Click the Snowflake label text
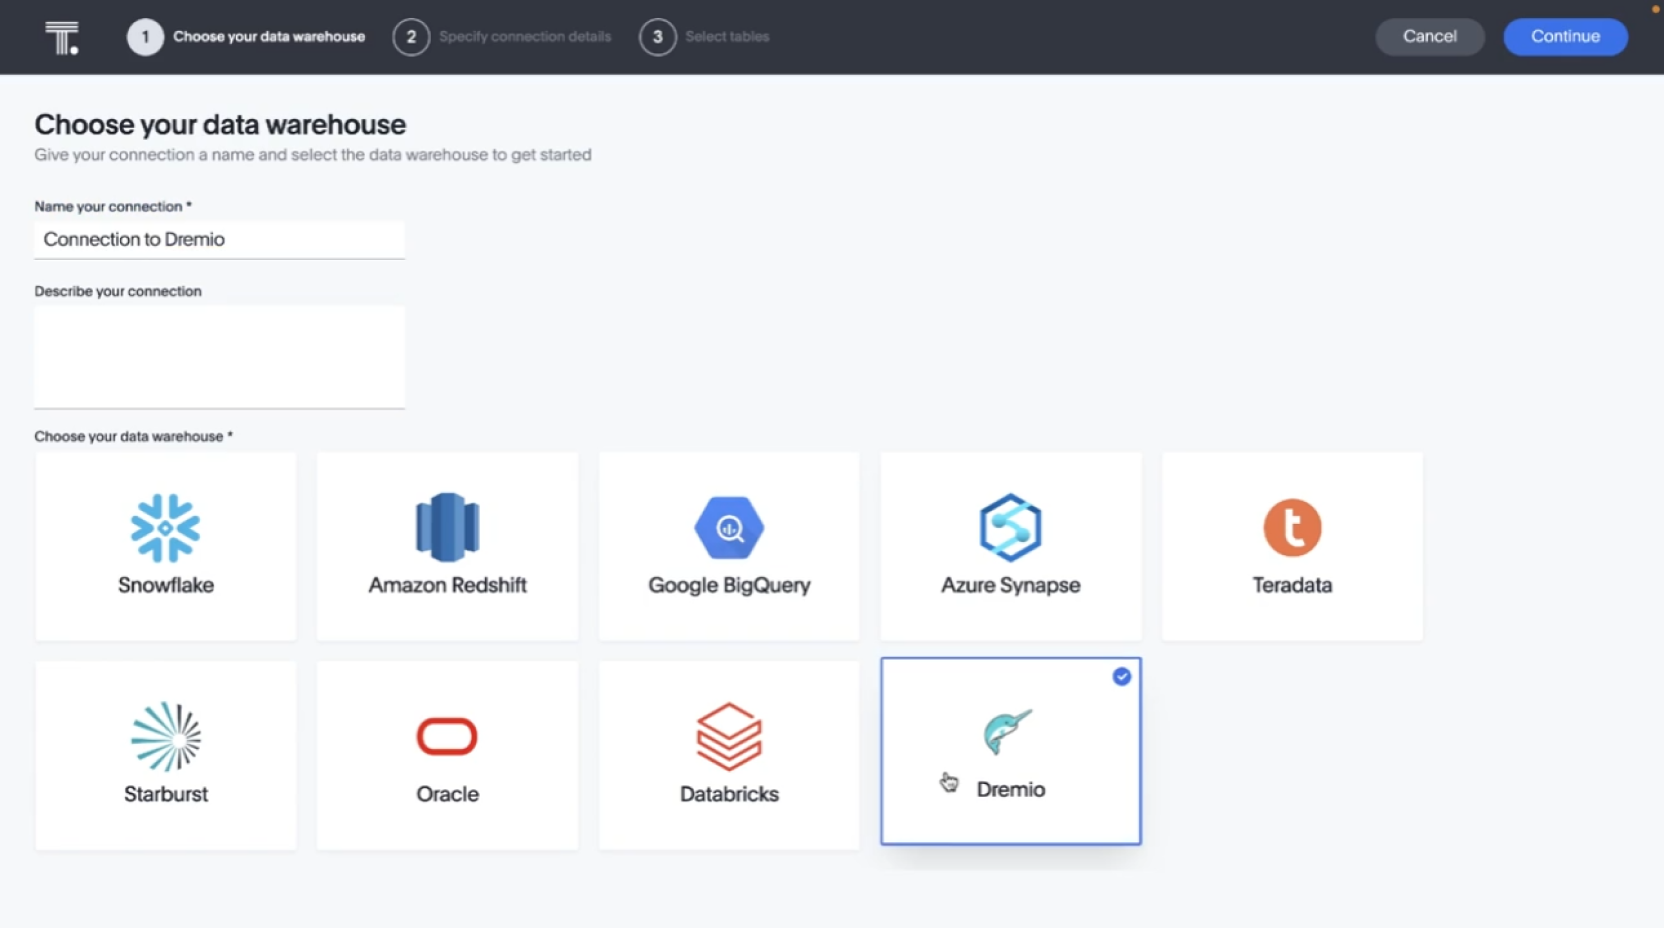The height and width of the screenshot is (928, 1664). point(166,585)
